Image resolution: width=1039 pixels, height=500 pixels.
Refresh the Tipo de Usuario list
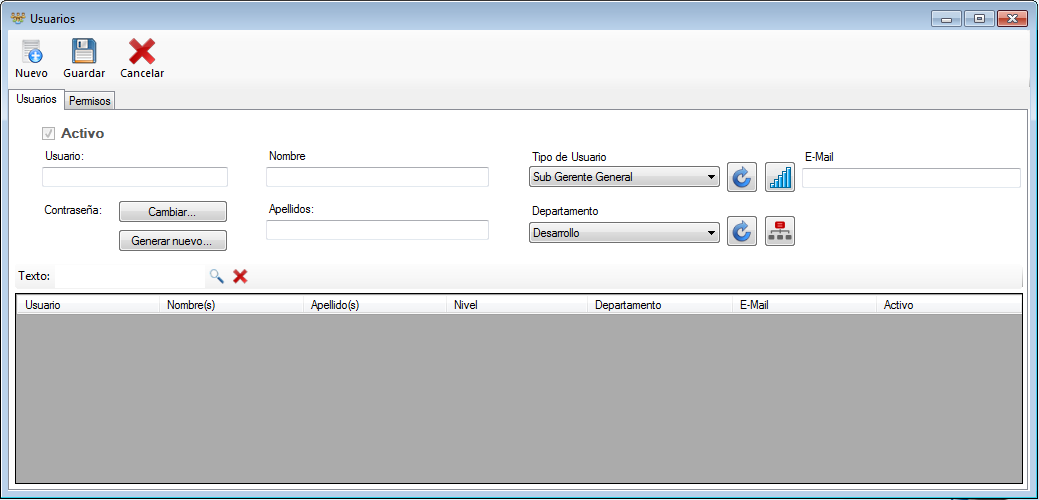[742, 177]
